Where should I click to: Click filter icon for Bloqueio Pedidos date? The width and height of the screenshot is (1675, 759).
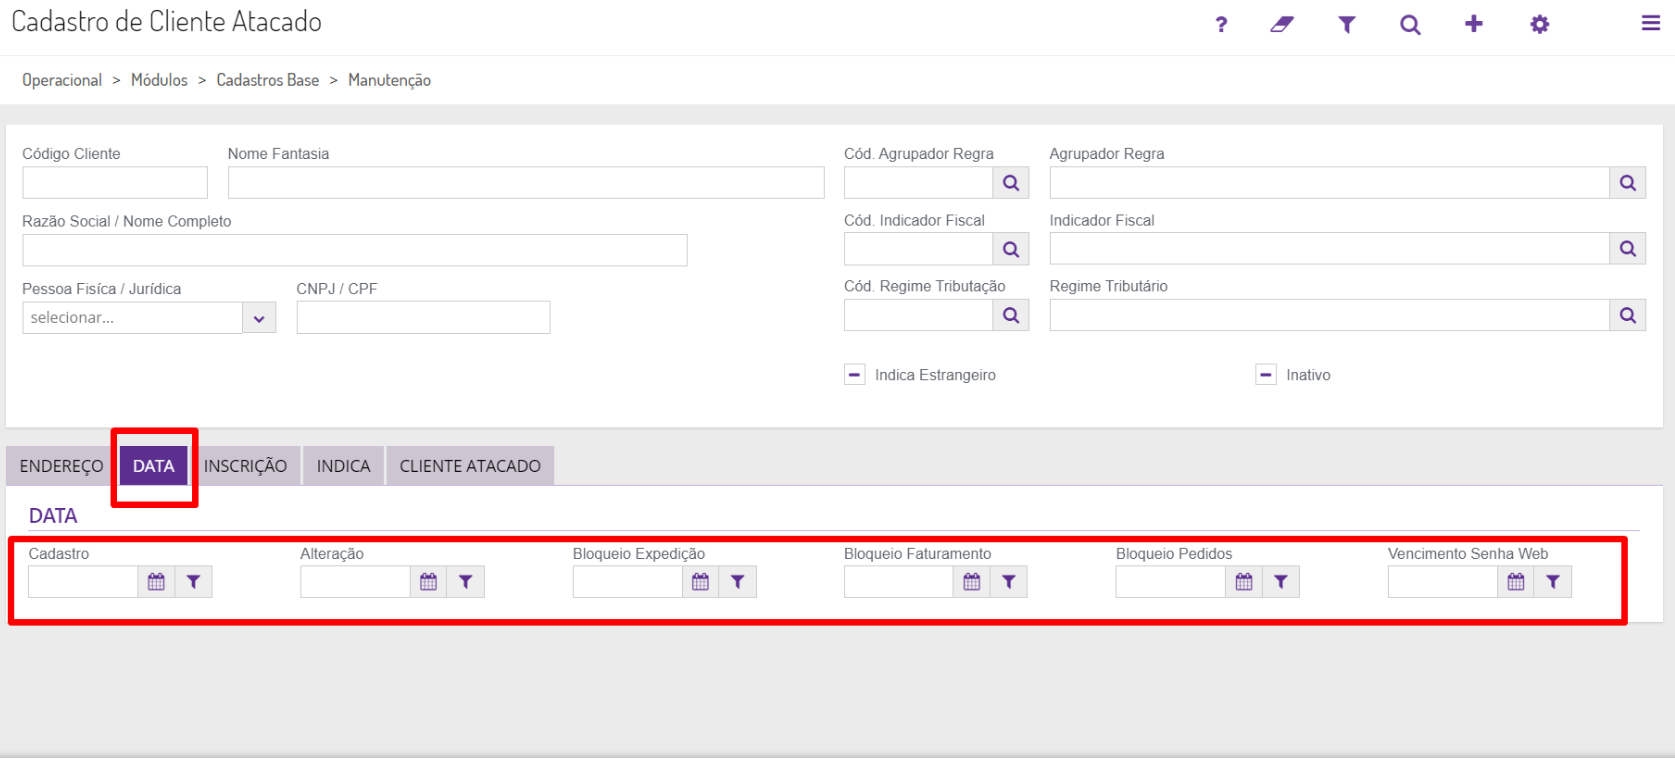(1281, 582)
